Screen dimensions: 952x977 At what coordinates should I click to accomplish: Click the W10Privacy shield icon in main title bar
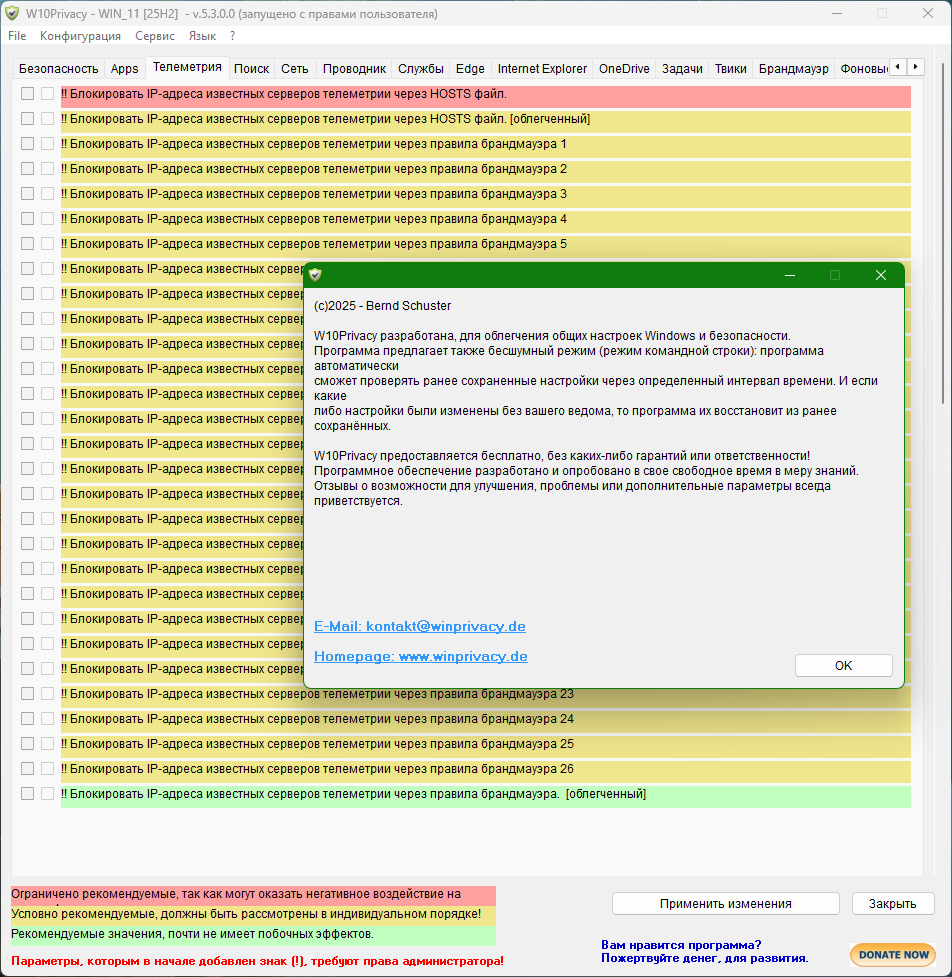pos(13,13)
